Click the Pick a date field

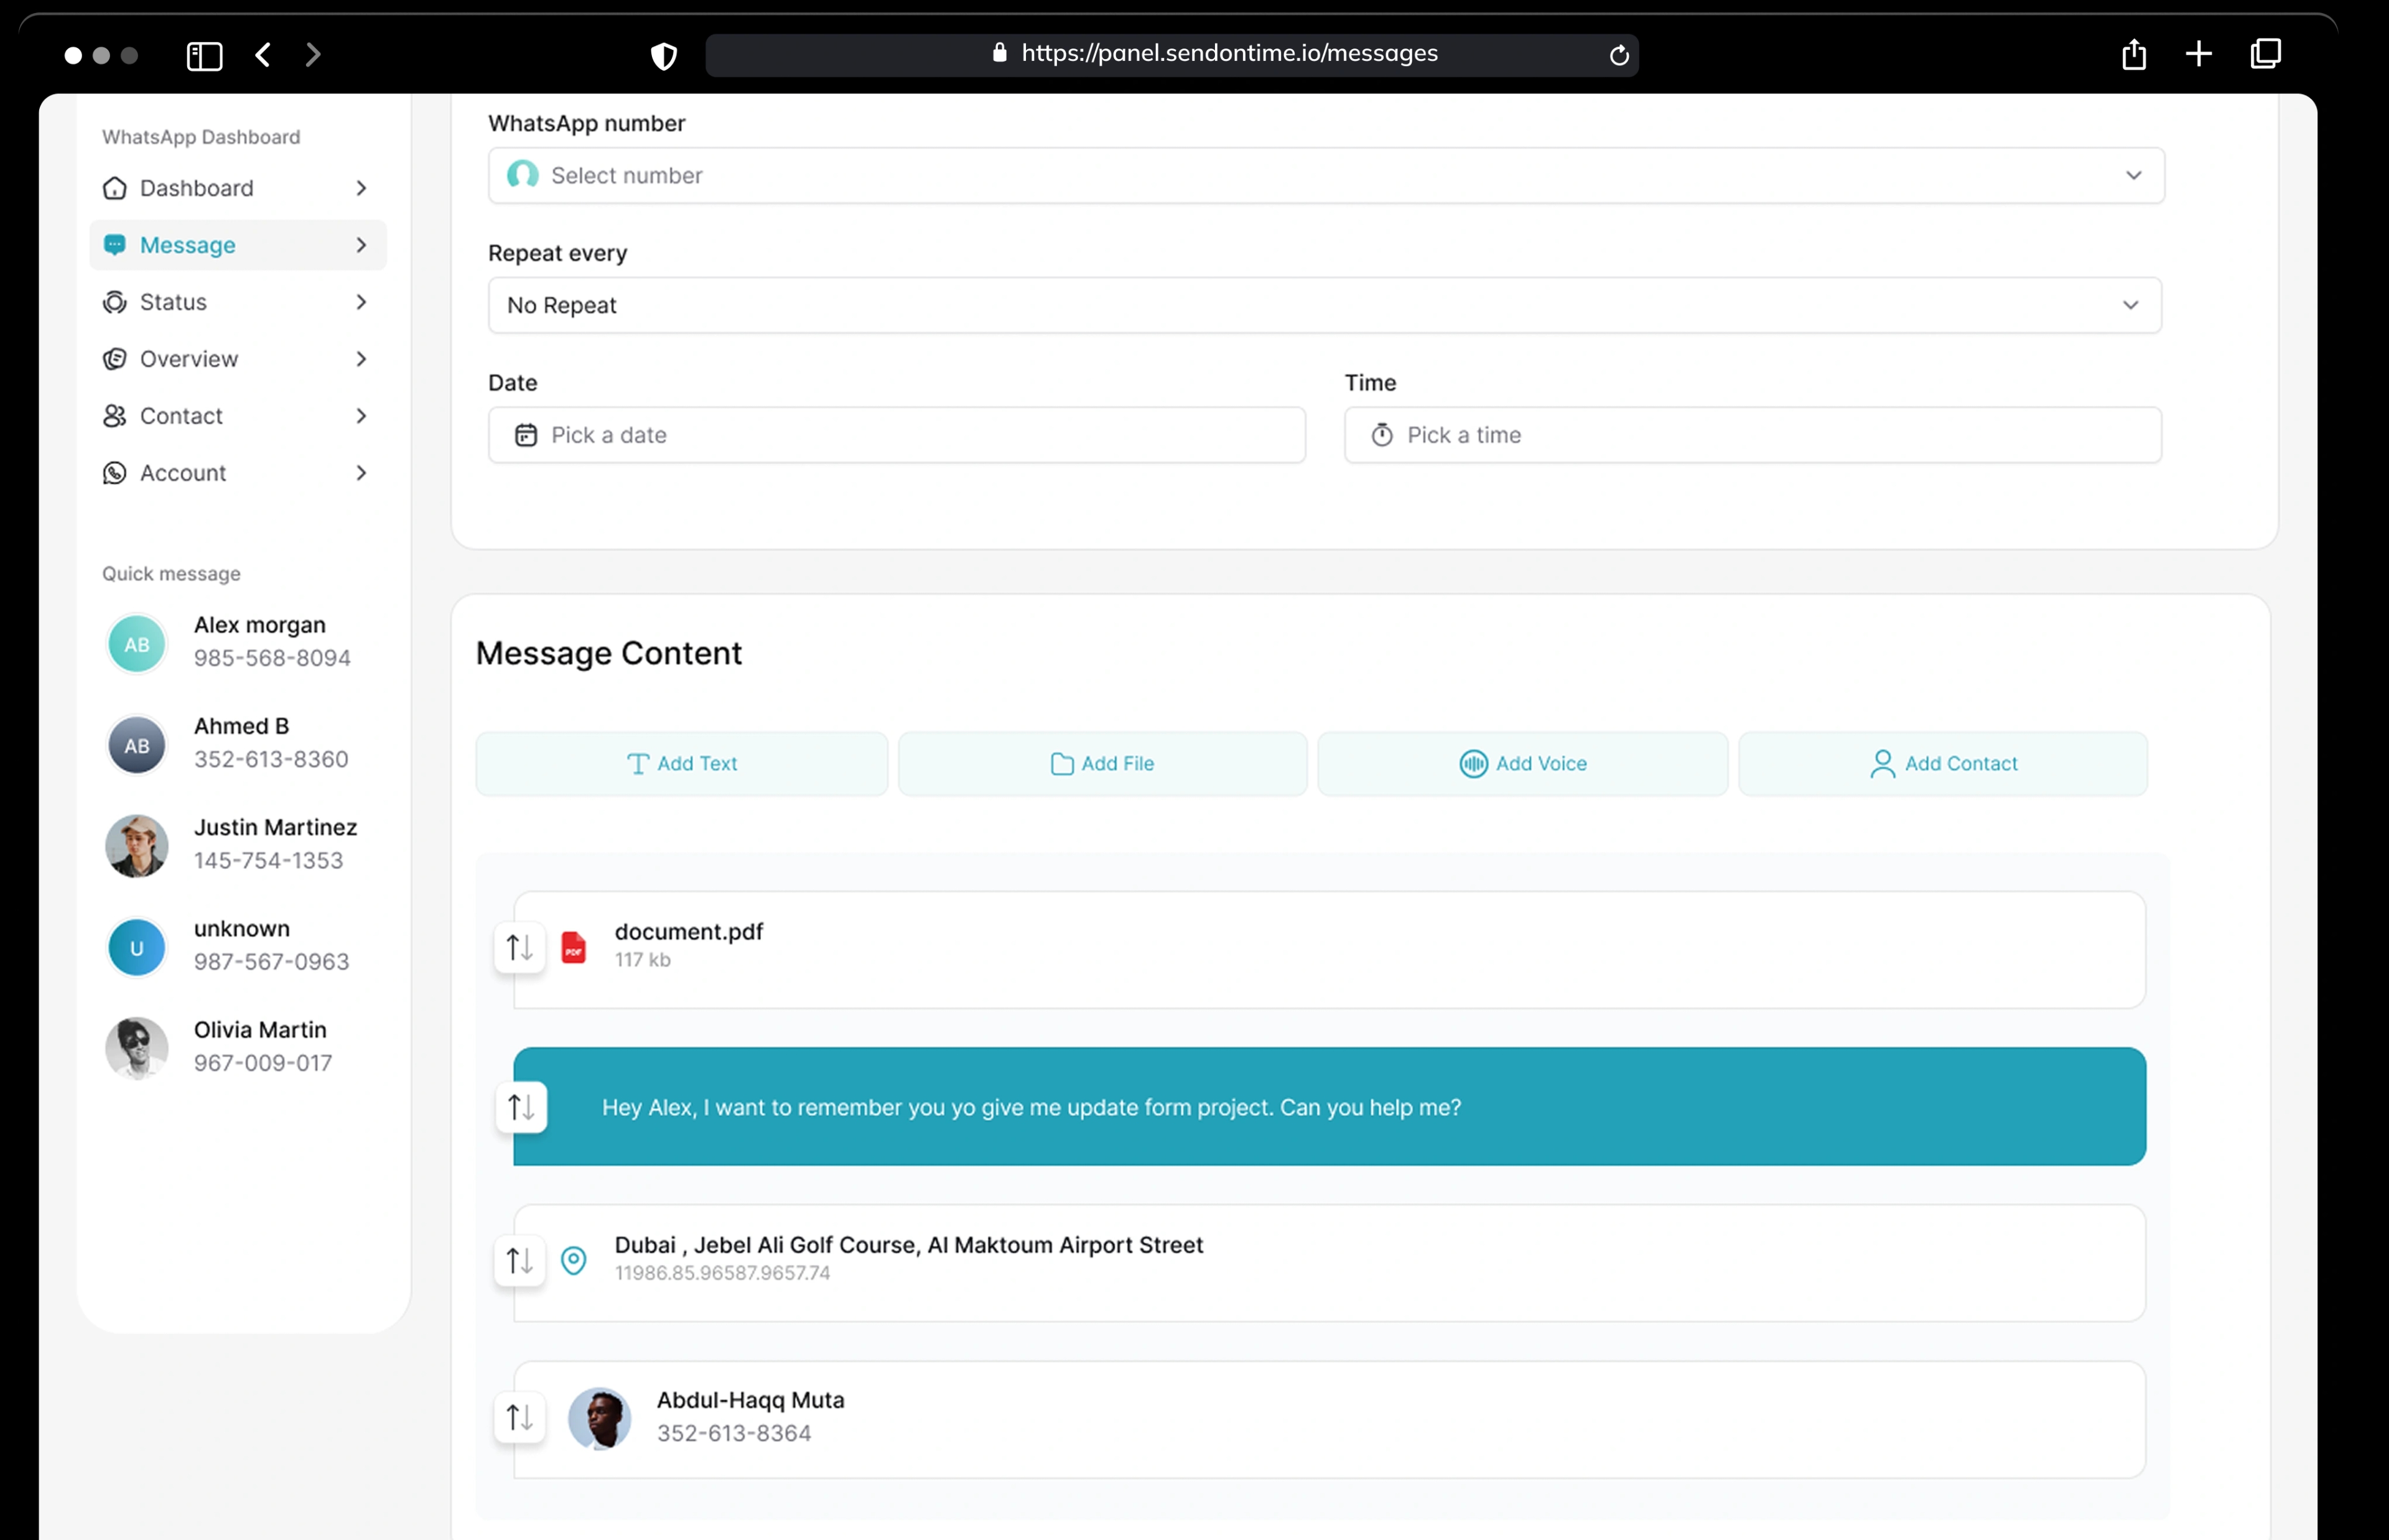[x=896, y=435]
